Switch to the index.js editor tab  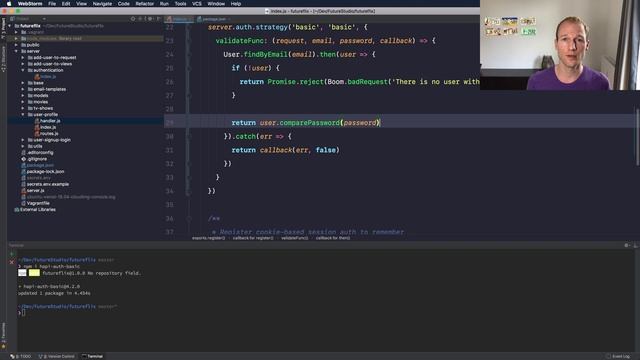coord(179,19)
